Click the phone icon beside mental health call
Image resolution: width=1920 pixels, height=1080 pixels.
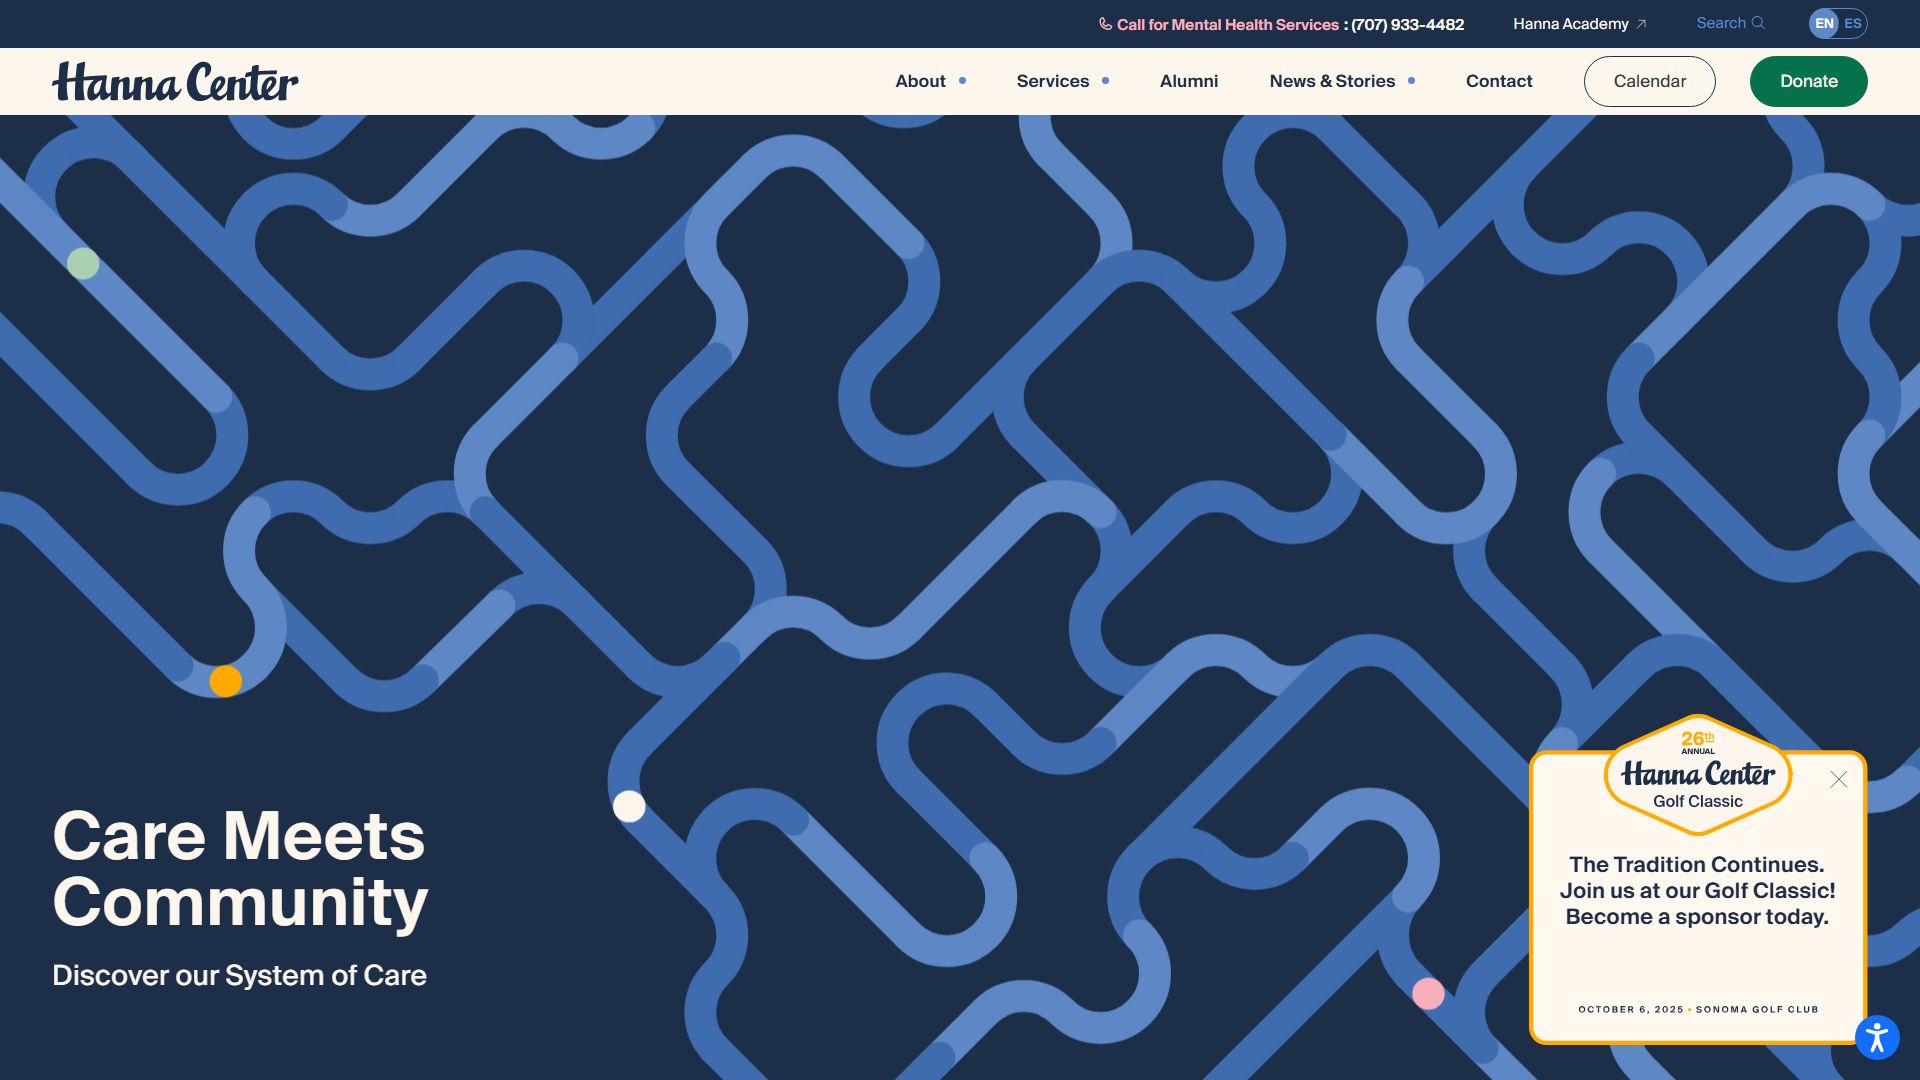coord(1105,24)
